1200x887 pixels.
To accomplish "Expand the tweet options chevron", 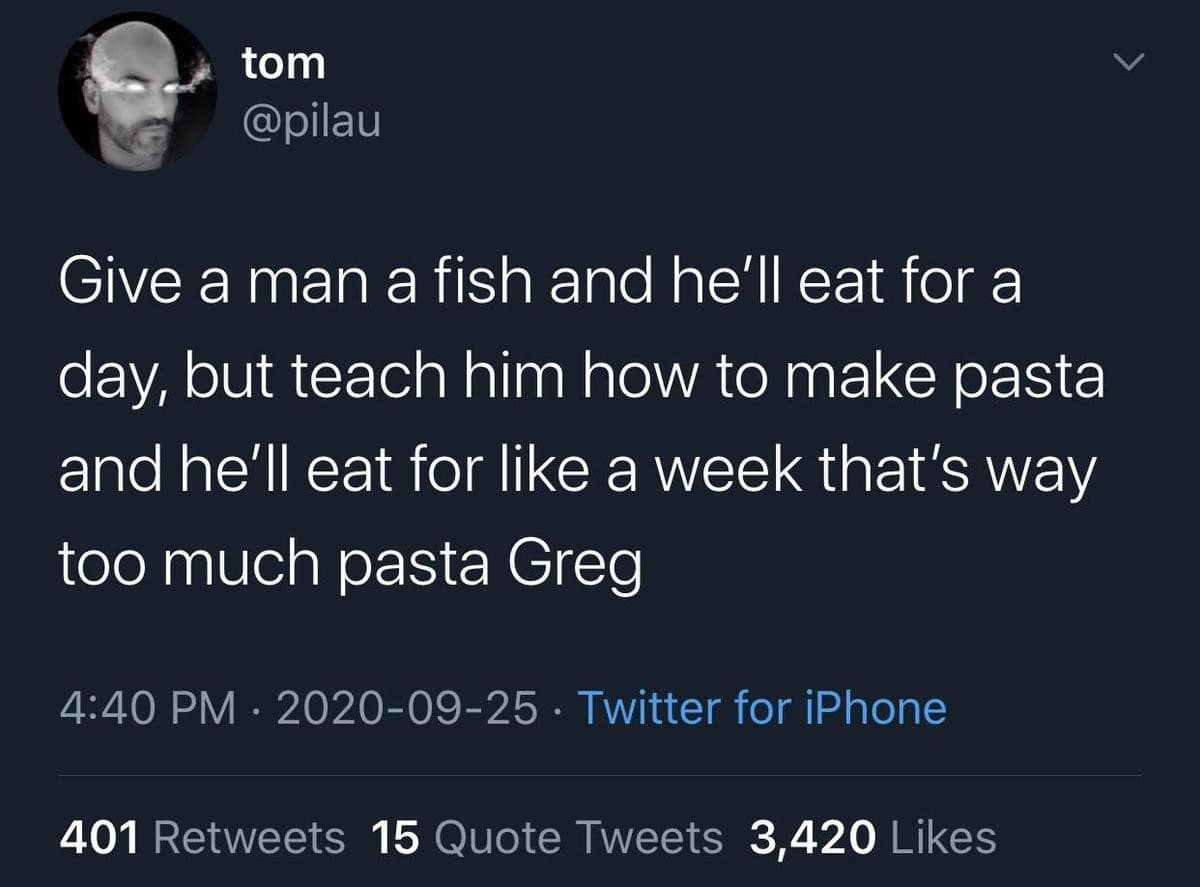I will (x=1127, y=64).
